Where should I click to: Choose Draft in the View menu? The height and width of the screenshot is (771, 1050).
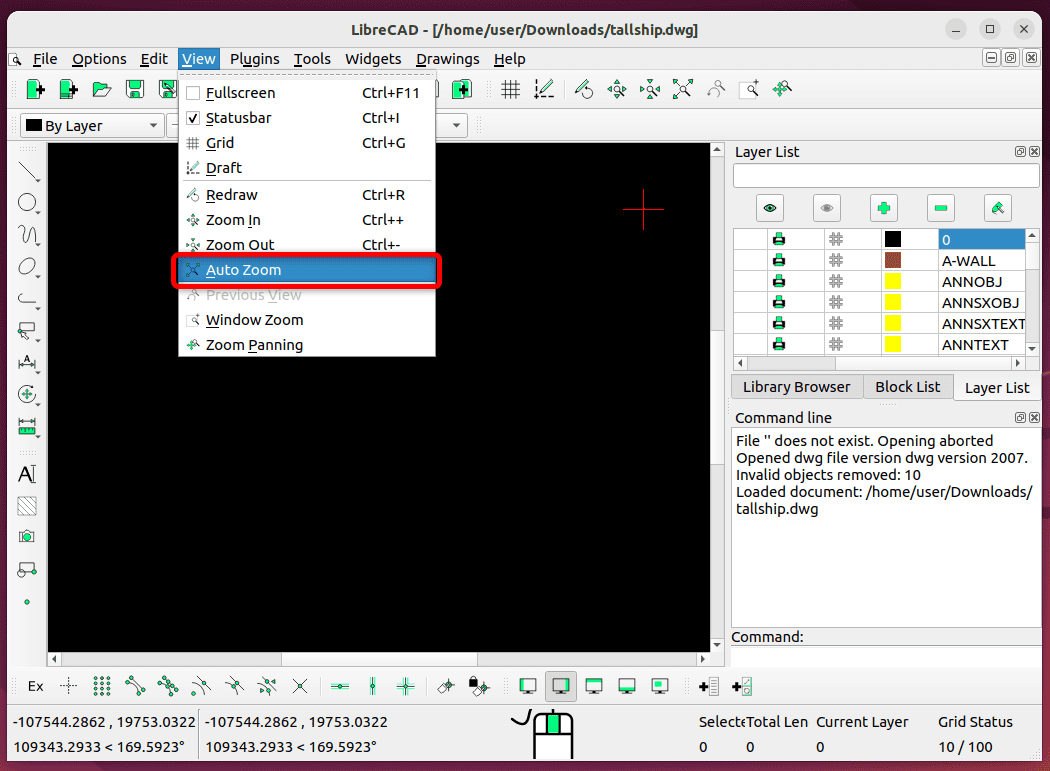tap(307, 168)
